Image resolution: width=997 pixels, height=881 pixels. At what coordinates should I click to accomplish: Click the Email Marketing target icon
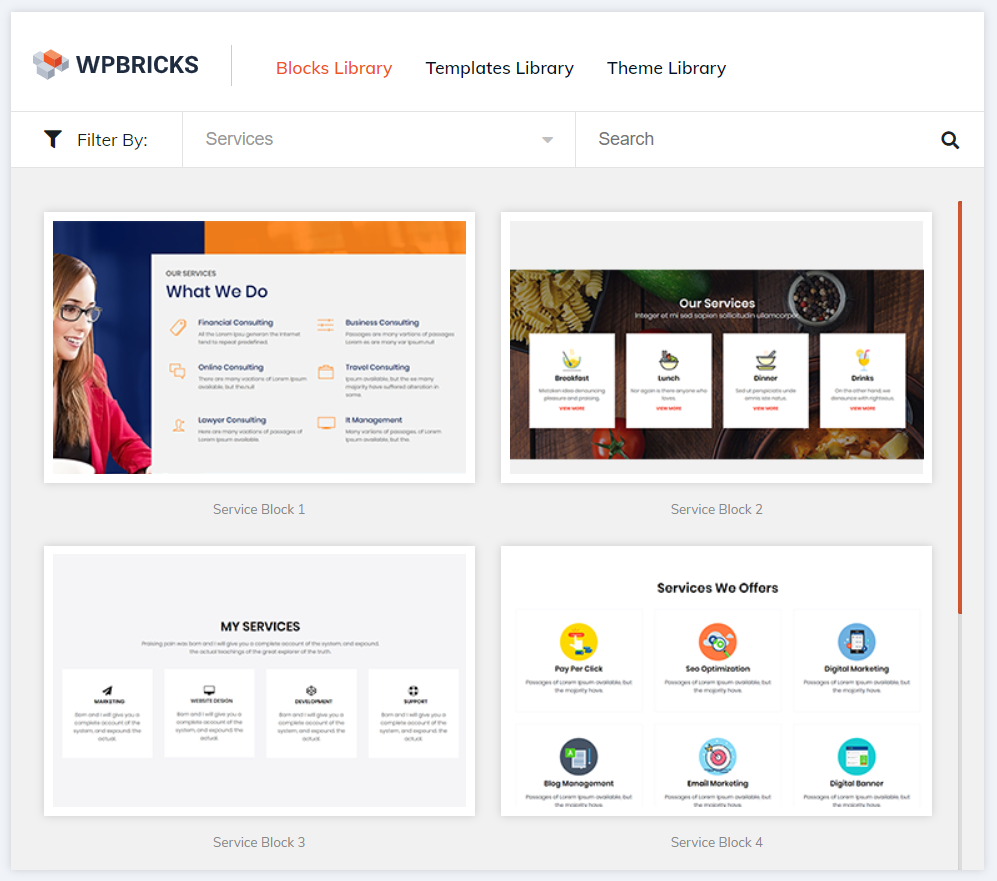[x=717, y=757]
